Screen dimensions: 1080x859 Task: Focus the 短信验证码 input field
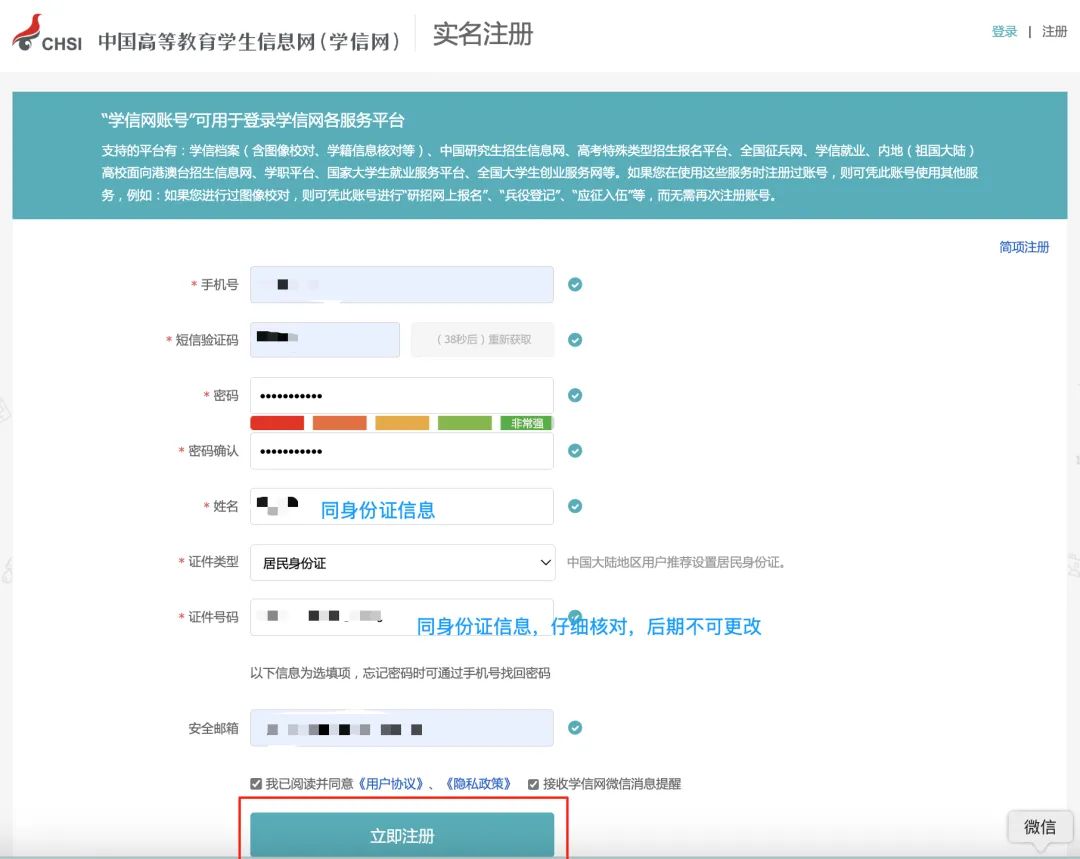click(325, 340)
